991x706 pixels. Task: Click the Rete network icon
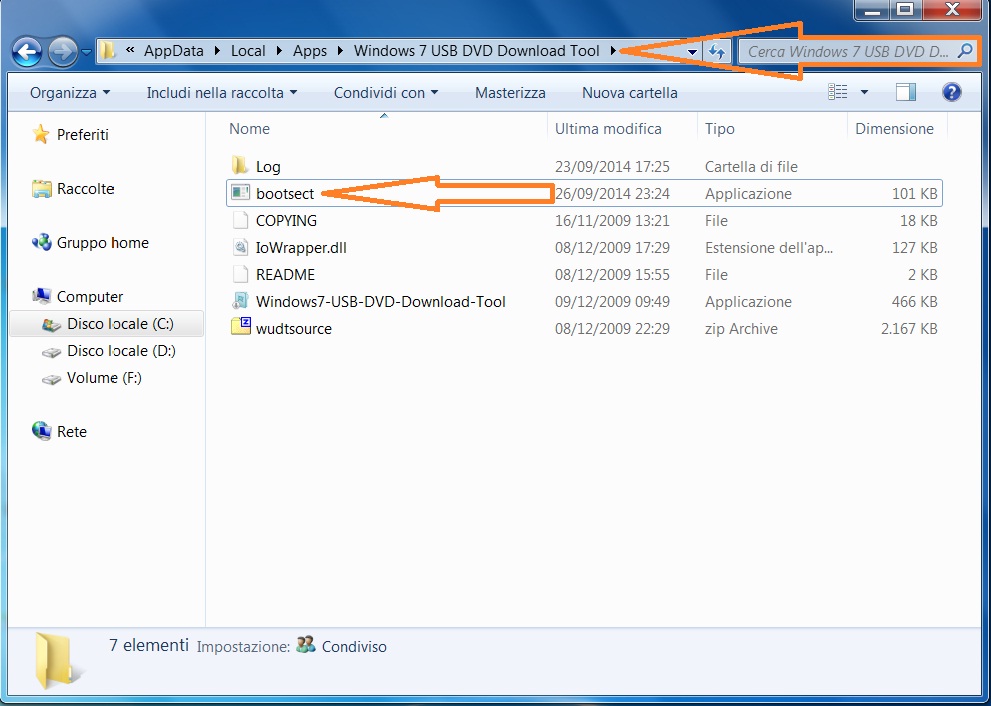pyautogui.click(x=42, y=431)
